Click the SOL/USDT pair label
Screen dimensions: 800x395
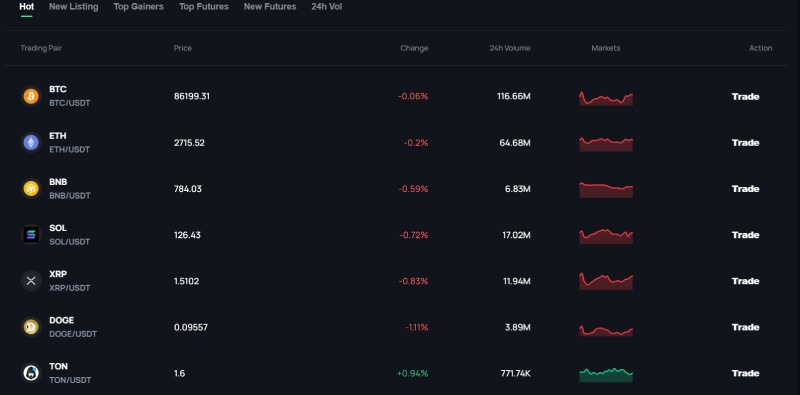coord(69,242)
